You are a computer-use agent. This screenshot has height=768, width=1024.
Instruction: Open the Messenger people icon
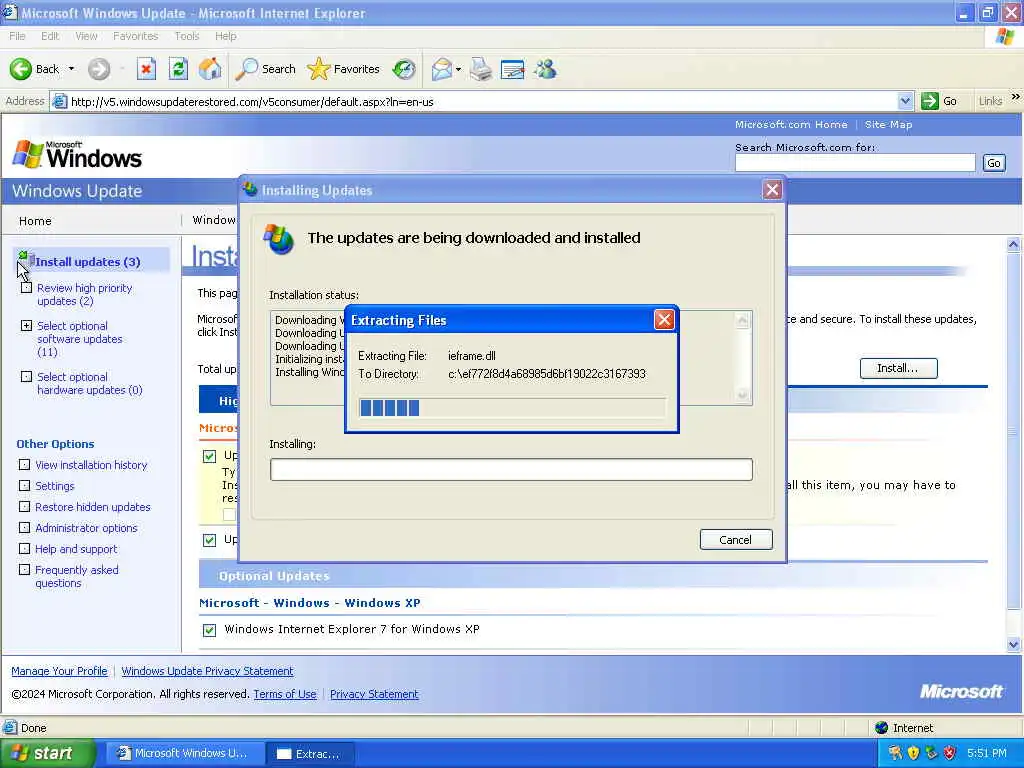[x=545, y=69]
